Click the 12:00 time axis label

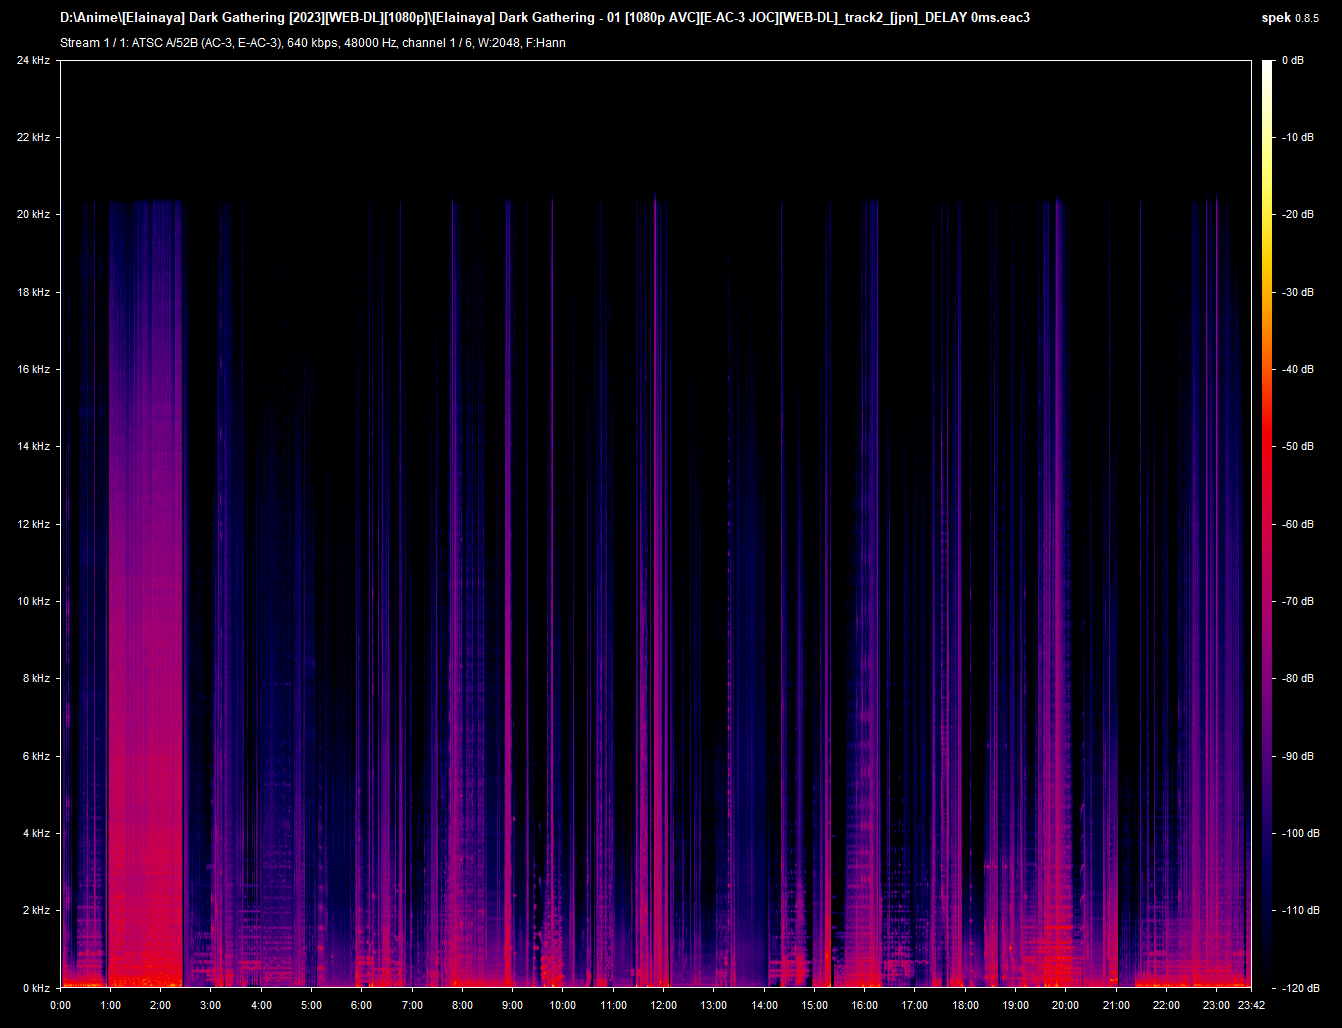[663, 1005]
